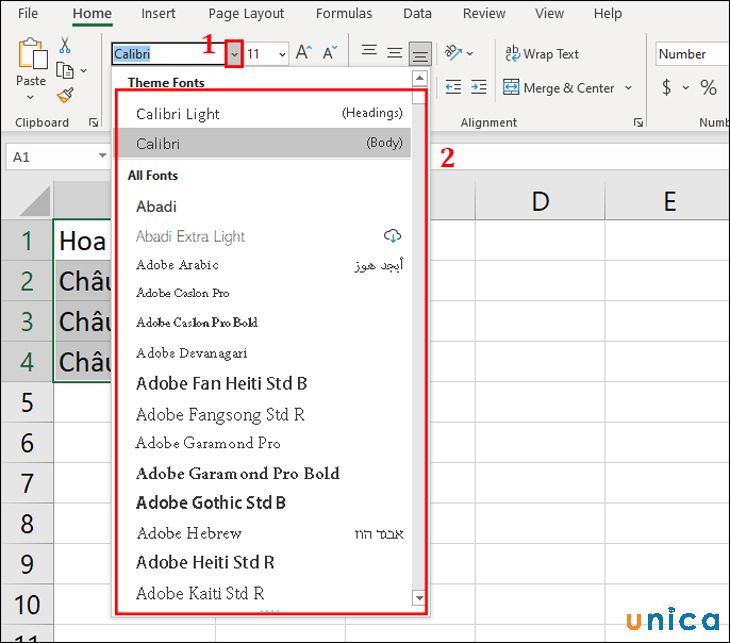Toggle middle vertical alignment
This screenshot has height=643, width=730.
coord(395,54)
